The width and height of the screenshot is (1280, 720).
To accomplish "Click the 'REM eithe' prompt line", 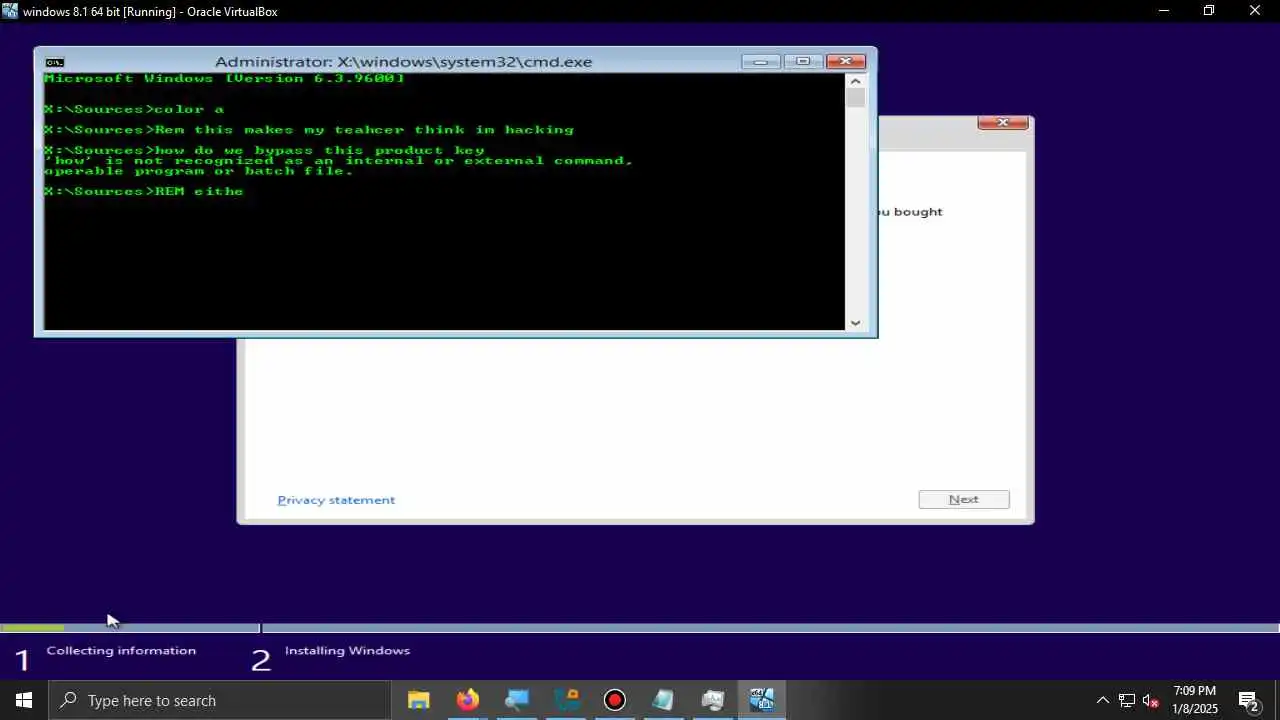I will click(x=144, y=191).
